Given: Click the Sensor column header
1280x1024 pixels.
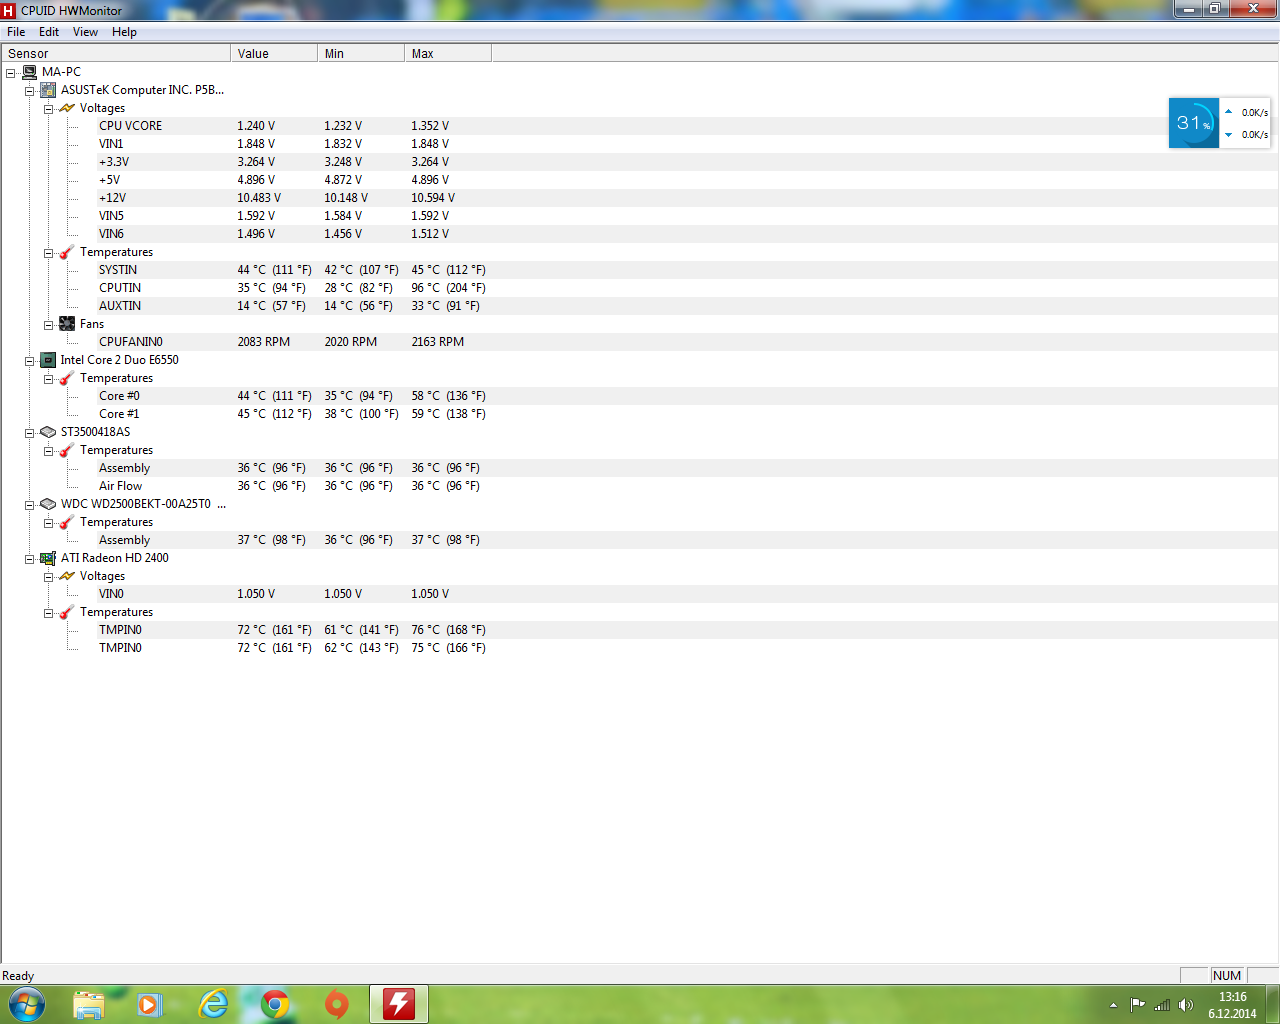Looking at the screenshot, I should pos(116,53).
